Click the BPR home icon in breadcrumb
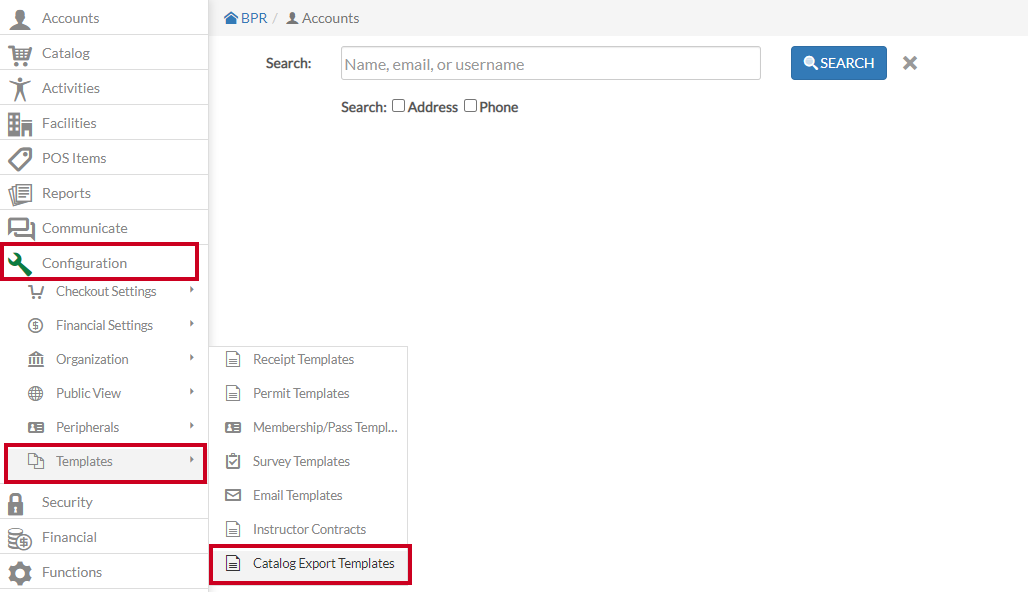1028x592 pixels. [x=231, y=18]
